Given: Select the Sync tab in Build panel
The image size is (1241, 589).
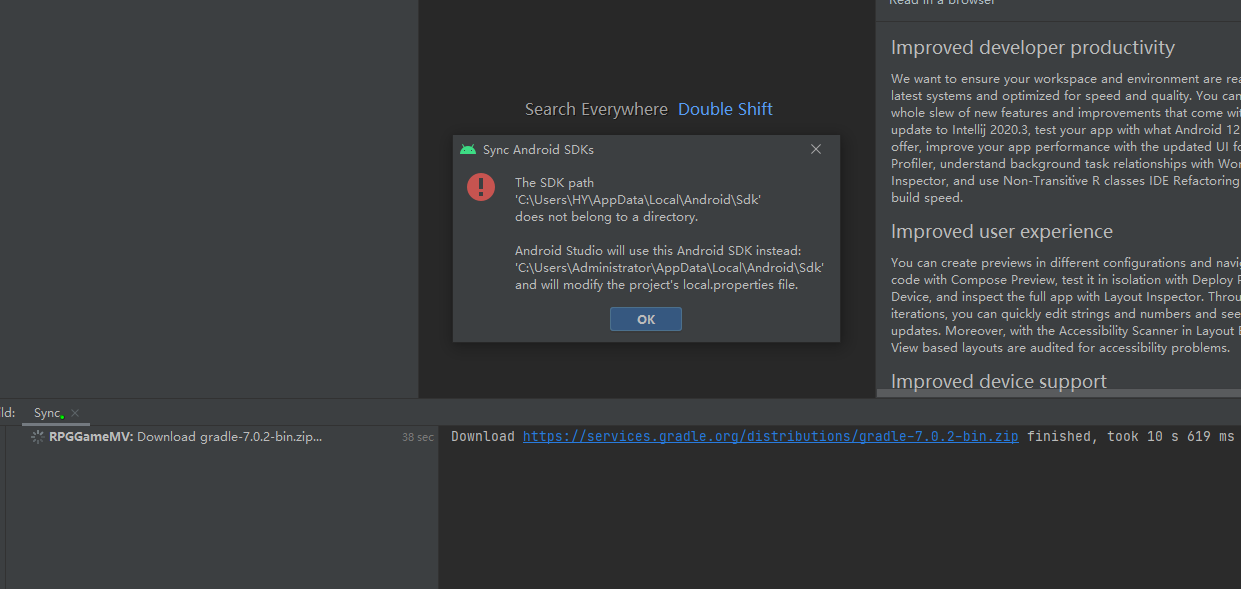Looking at the screenshot, I should pos(48,412).
